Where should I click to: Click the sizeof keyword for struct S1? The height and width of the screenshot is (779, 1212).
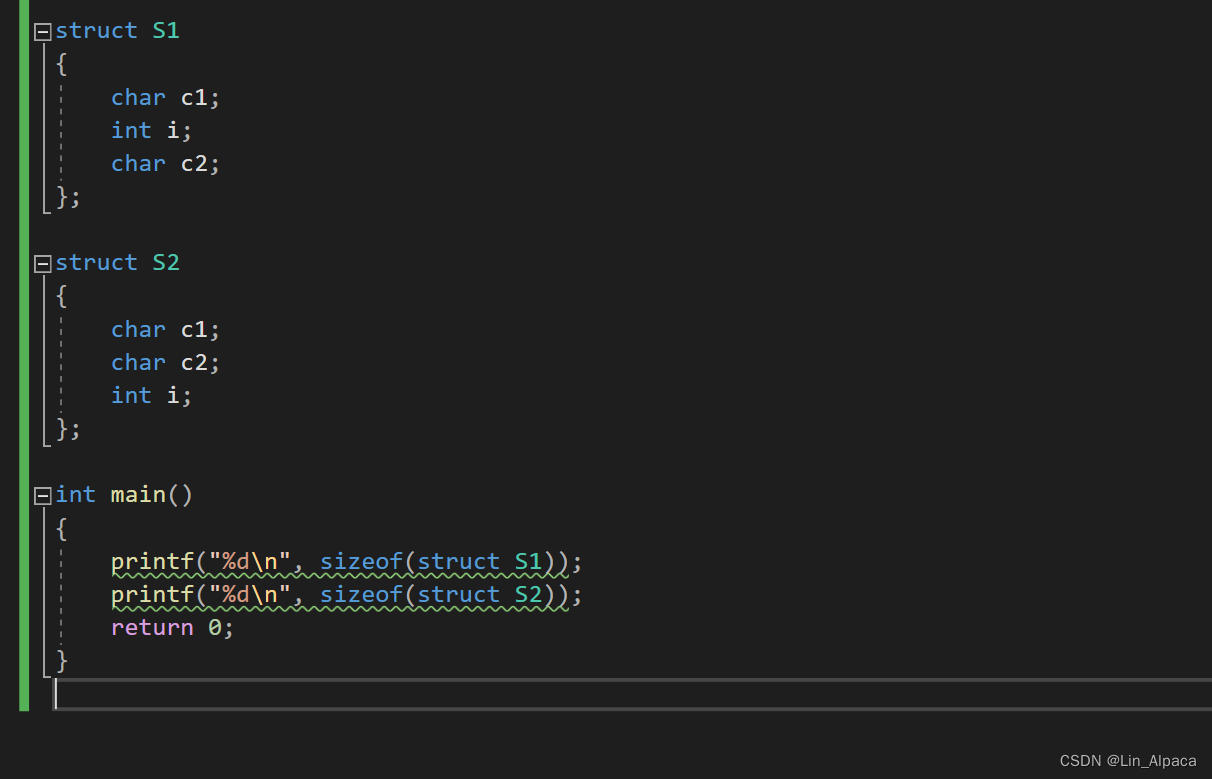click(x=361, y=562)
